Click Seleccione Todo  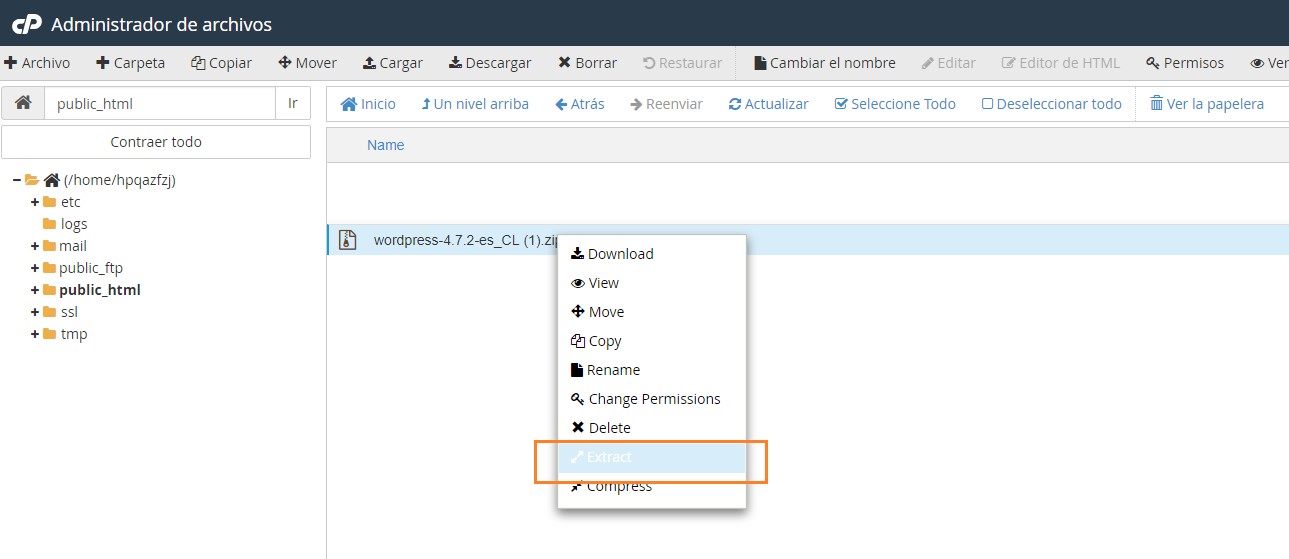tap(895, 104)
